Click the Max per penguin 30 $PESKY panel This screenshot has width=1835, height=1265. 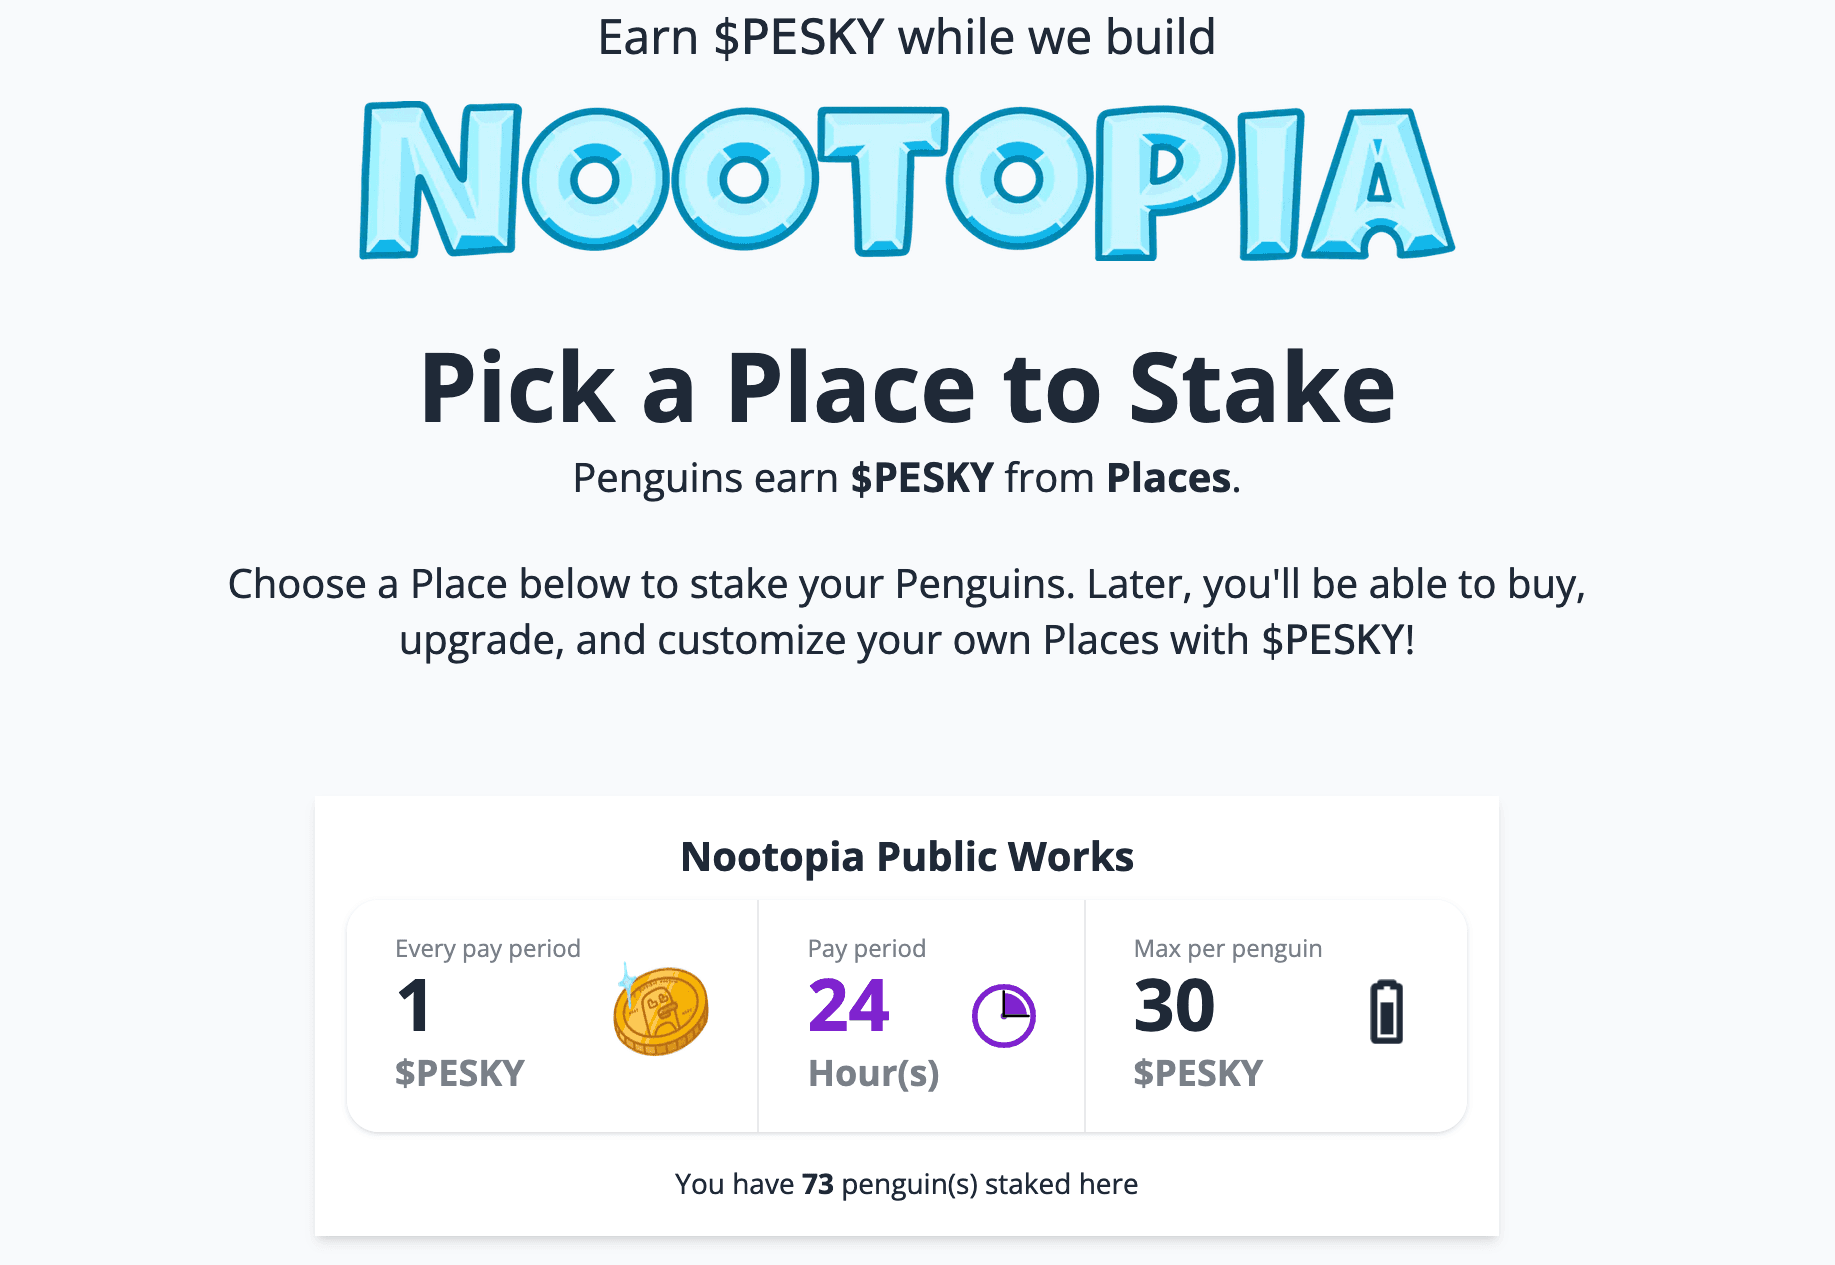[1276, 1016]
